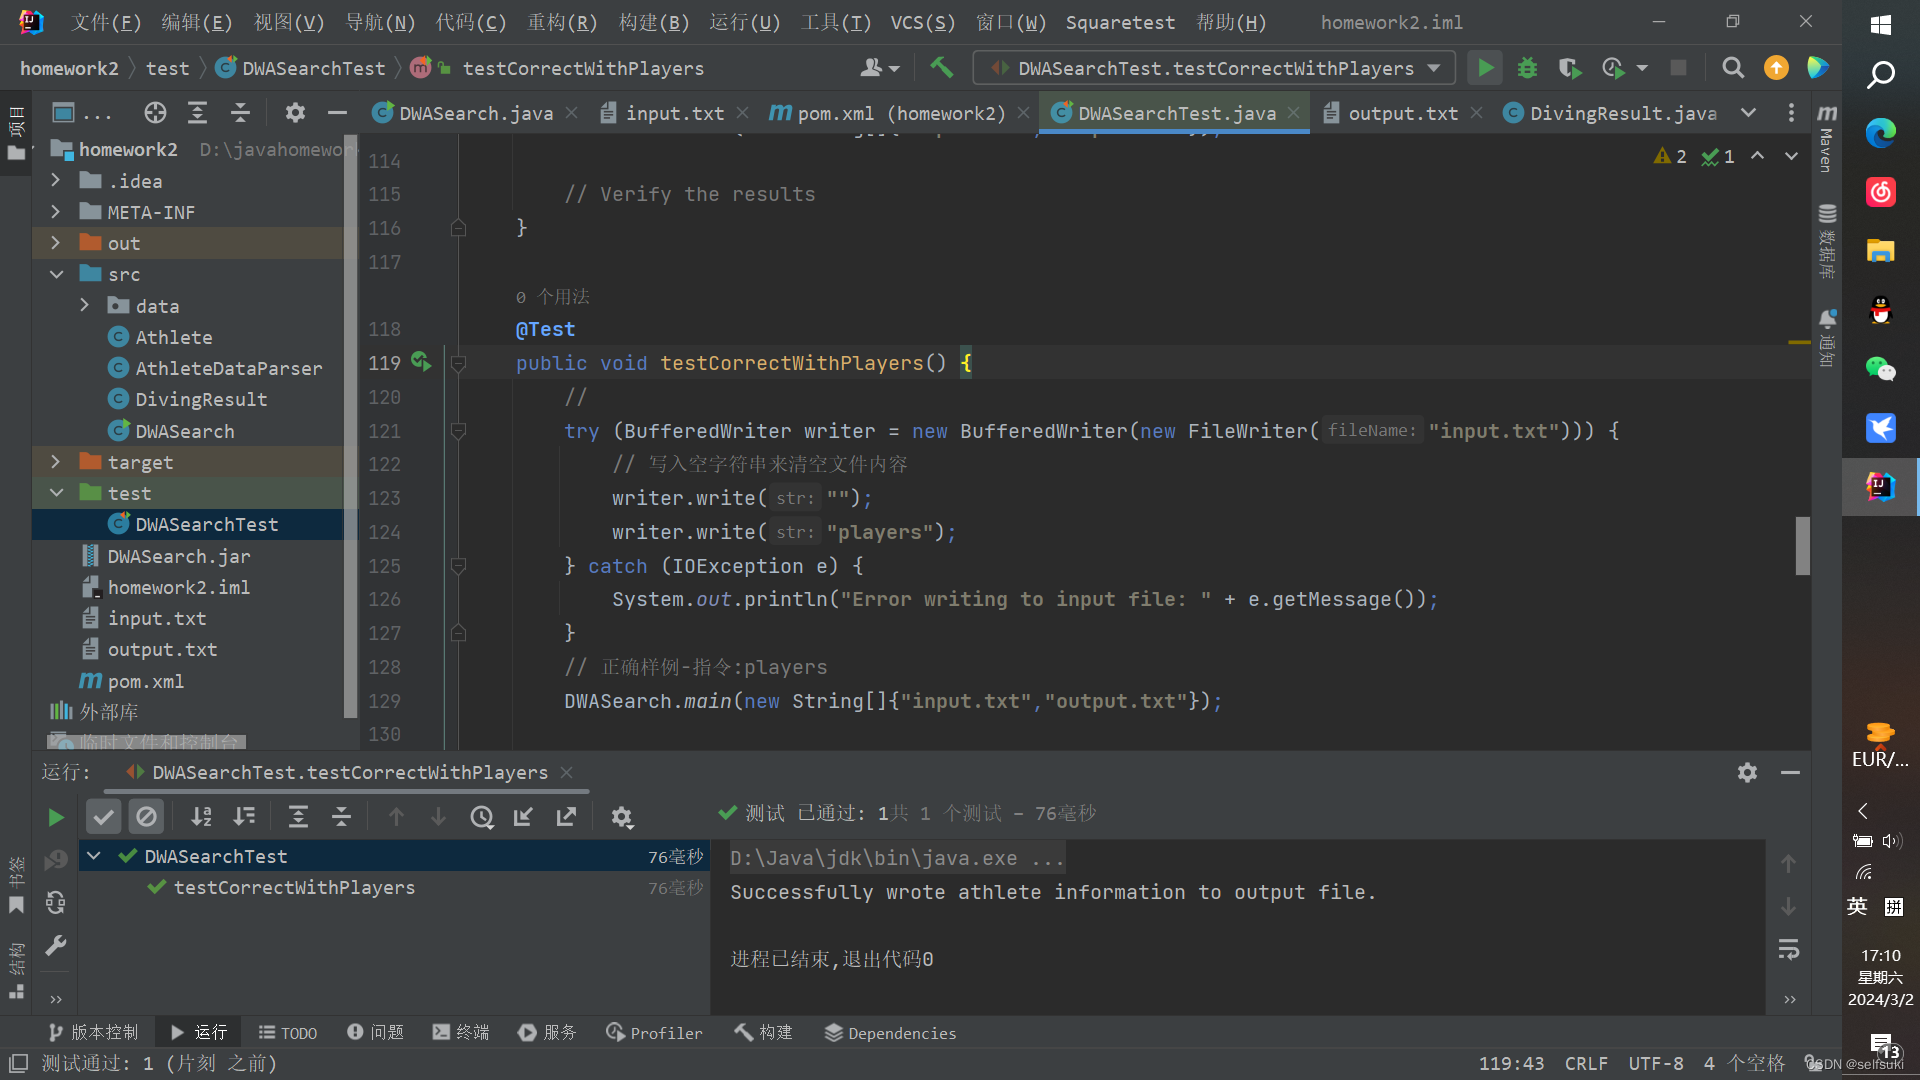The height and width of the screenshot is (1080, 1920).
Task: Collapse the src folder tree
Action: coord(56,274)
